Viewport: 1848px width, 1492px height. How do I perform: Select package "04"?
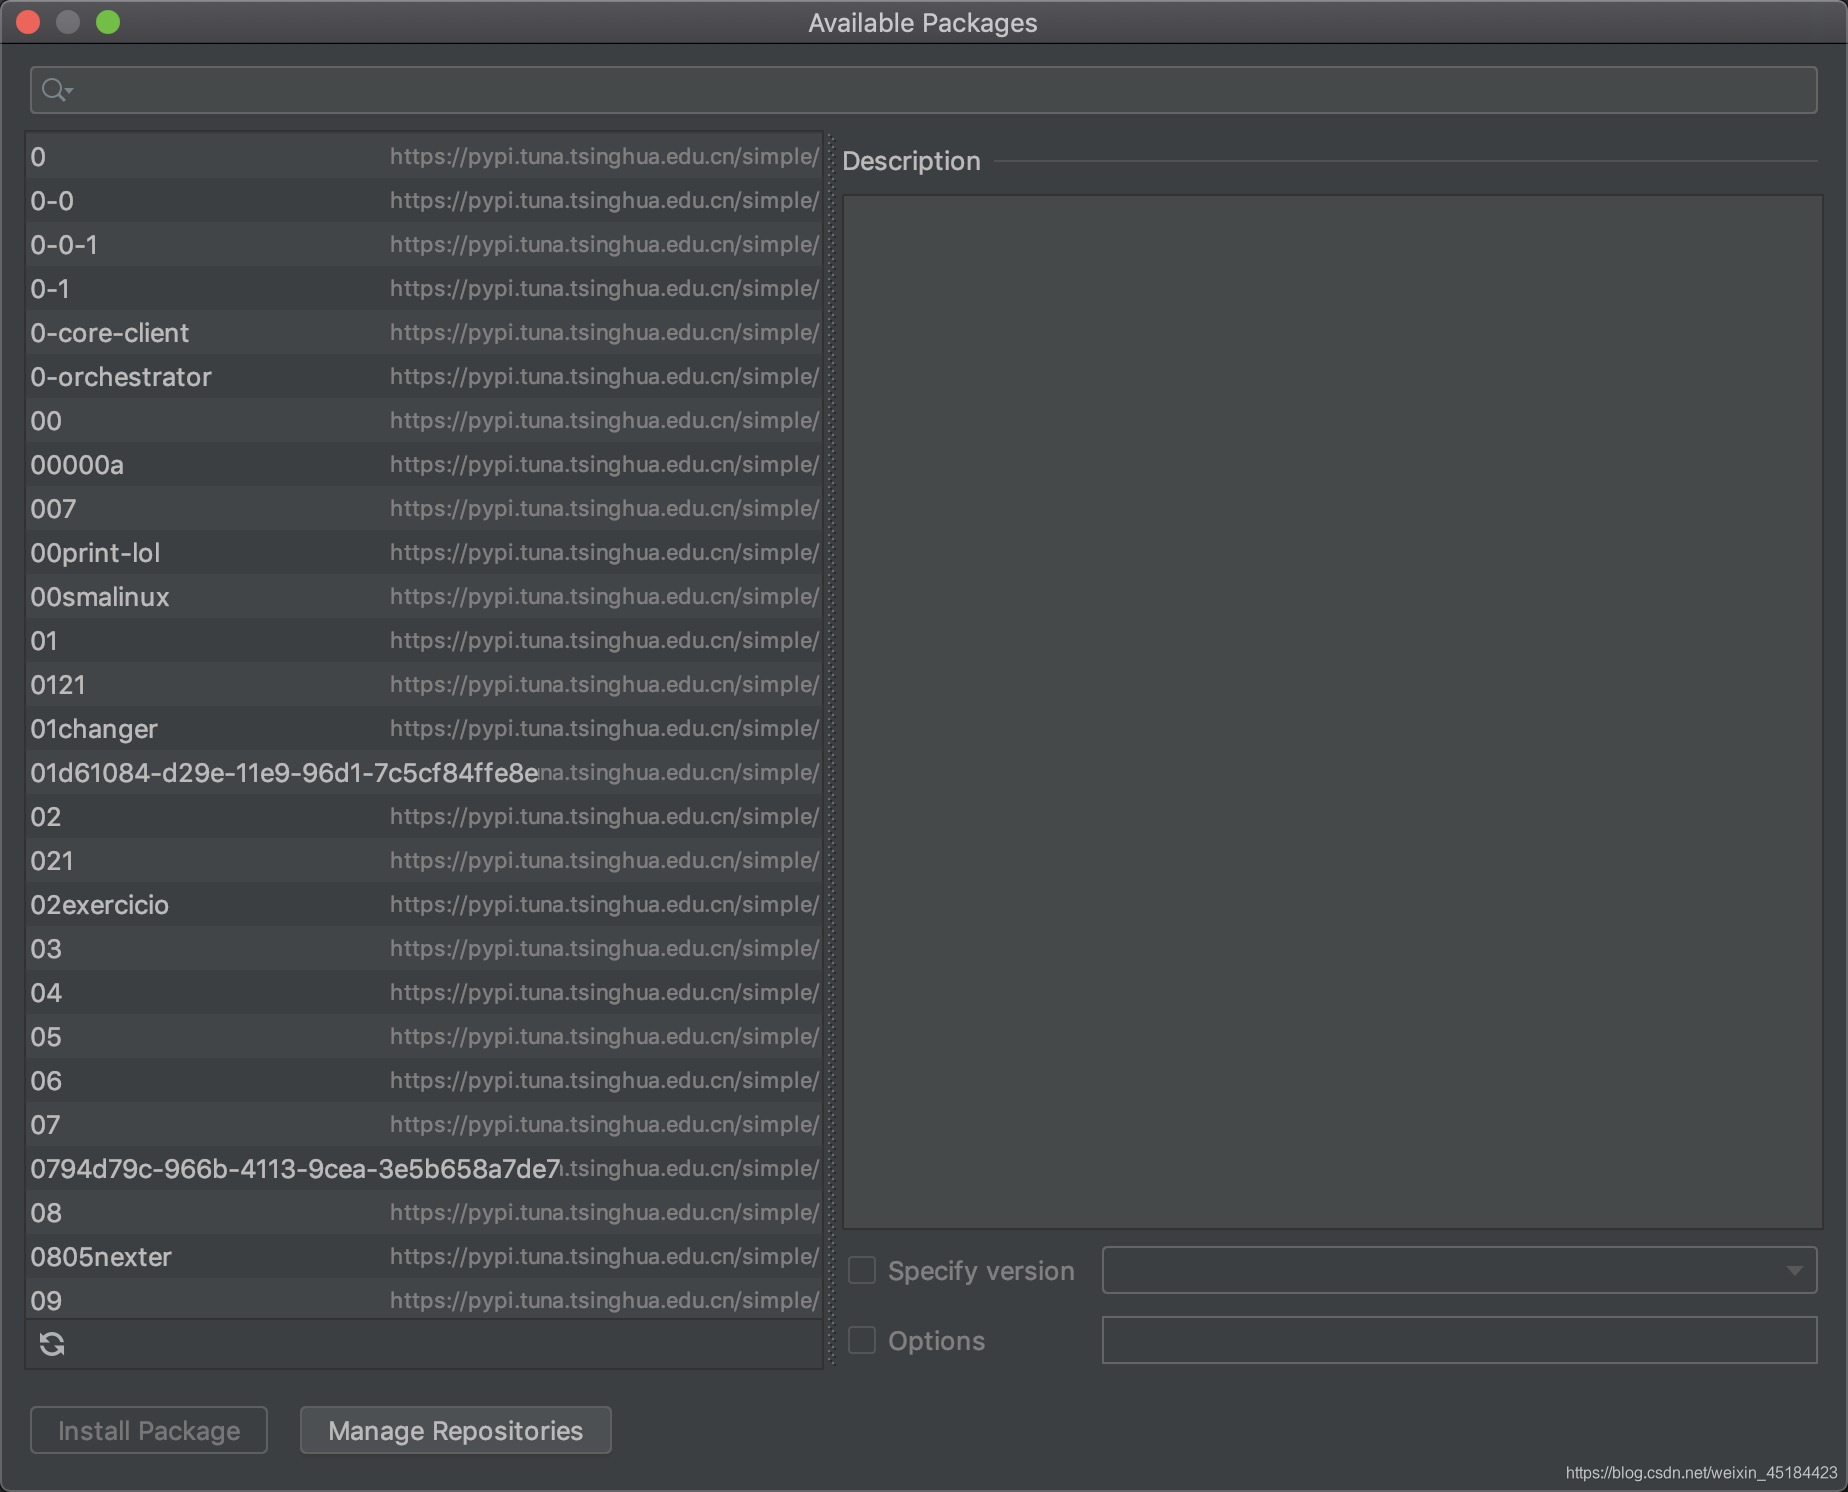424,992
